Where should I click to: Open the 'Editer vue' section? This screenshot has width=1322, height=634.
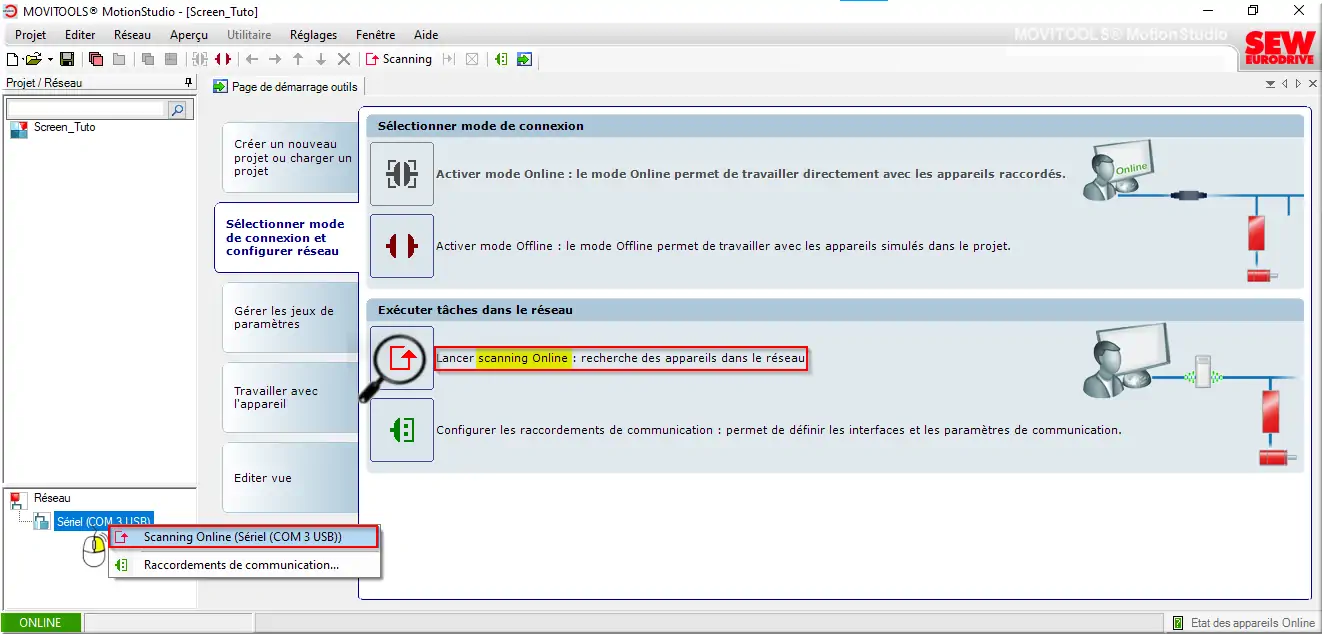coord(290,478)
